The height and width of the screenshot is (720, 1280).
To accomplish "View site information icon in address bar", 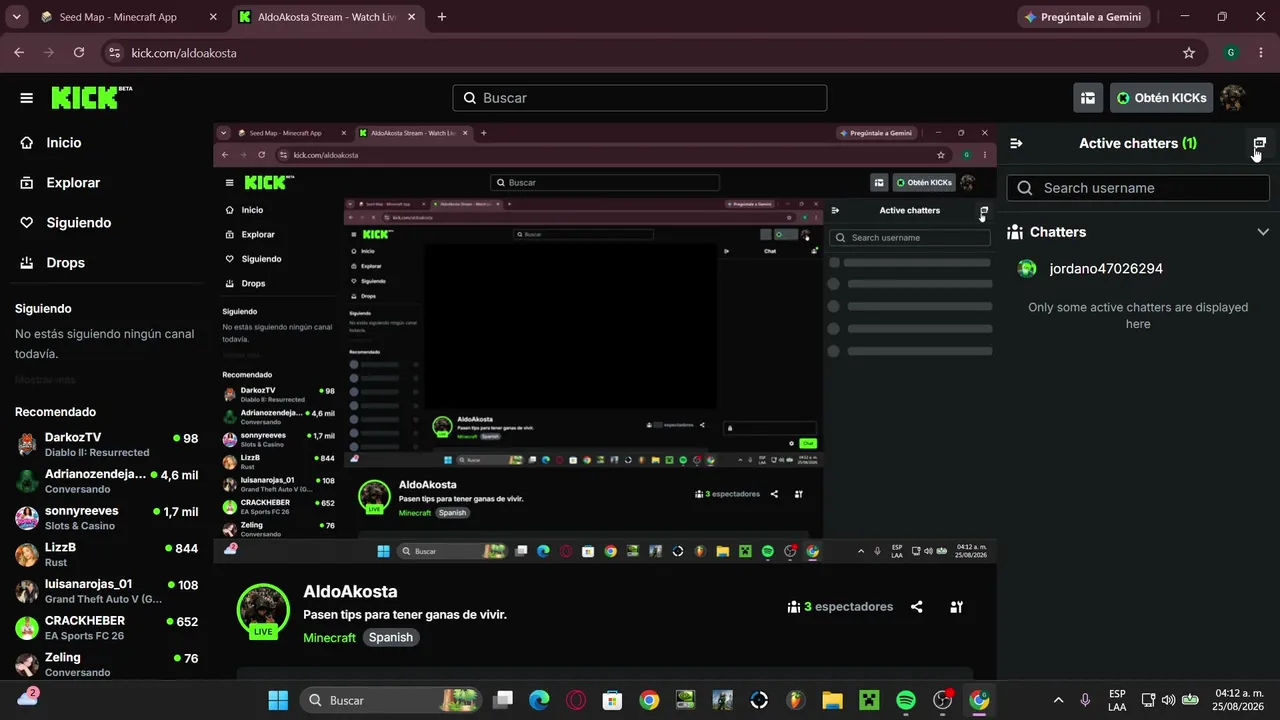I will [114, 53].
